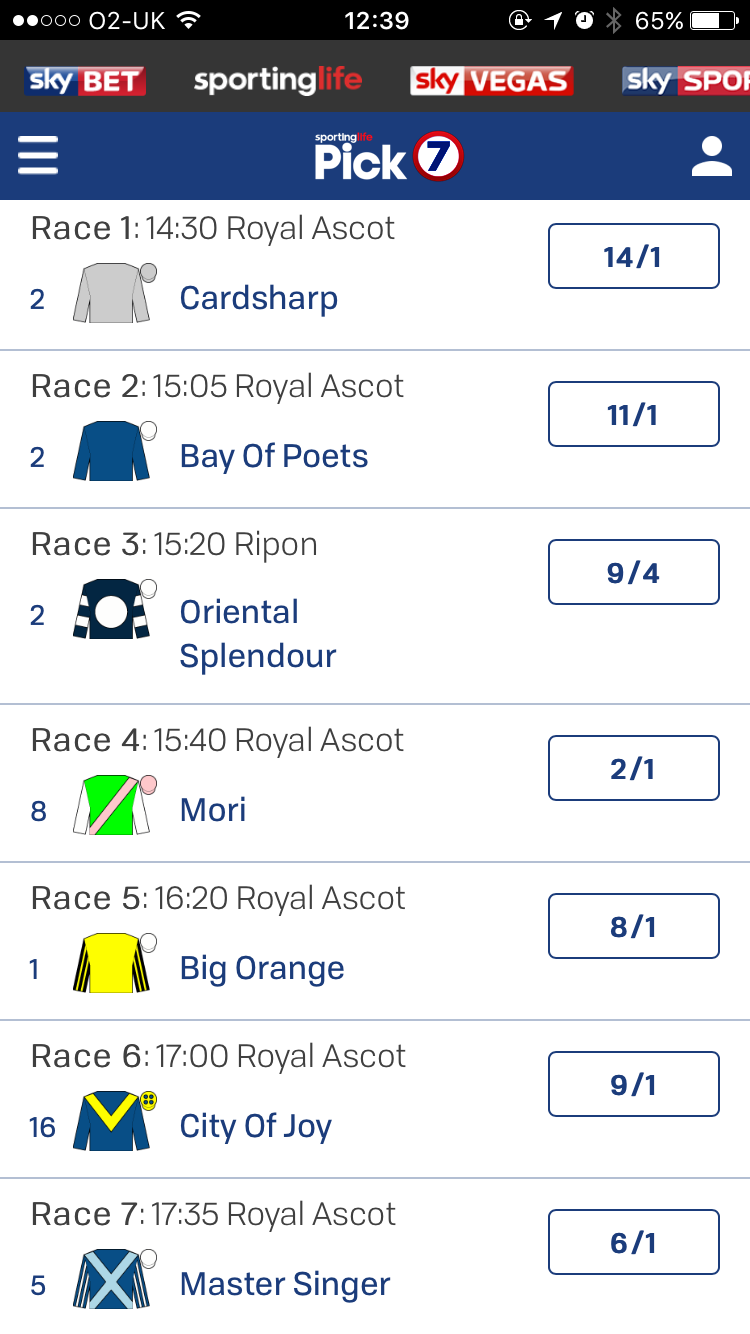Viewport: 750px width, 1334px height.
Task: Open the hamburger menu
Action: tap(38, 156)
